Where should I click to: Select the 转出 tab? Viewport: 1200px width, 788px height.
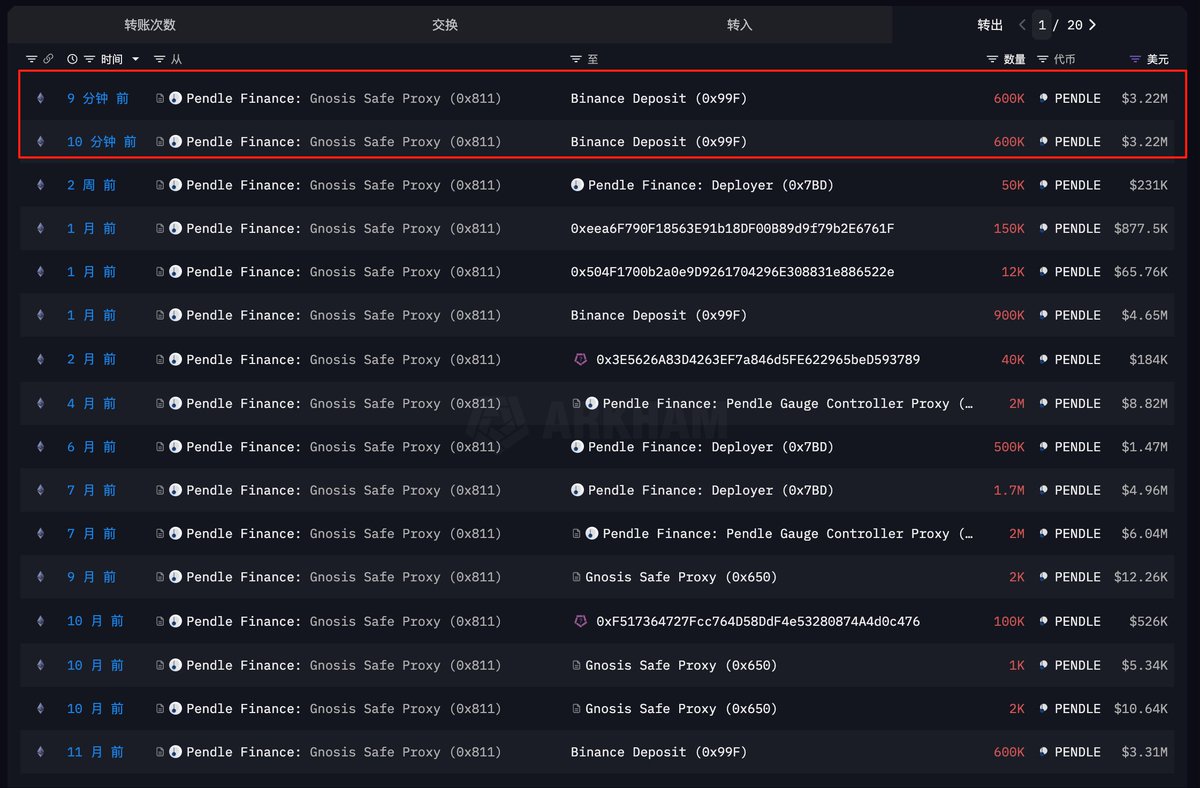point(990,25)
